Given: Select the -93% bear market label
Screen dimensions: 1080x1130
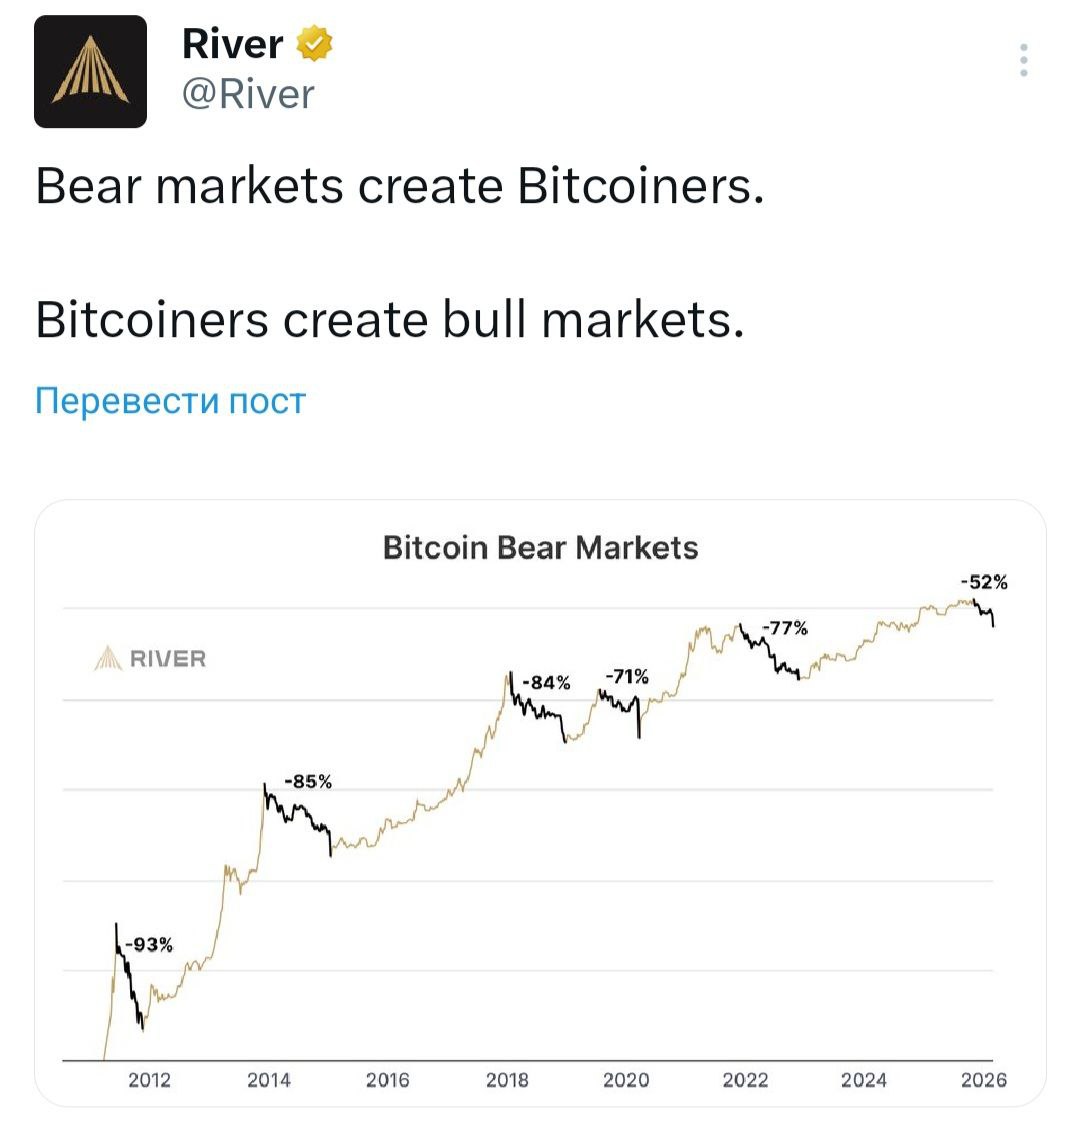Looking at the screenshot, I should point(151,942).
